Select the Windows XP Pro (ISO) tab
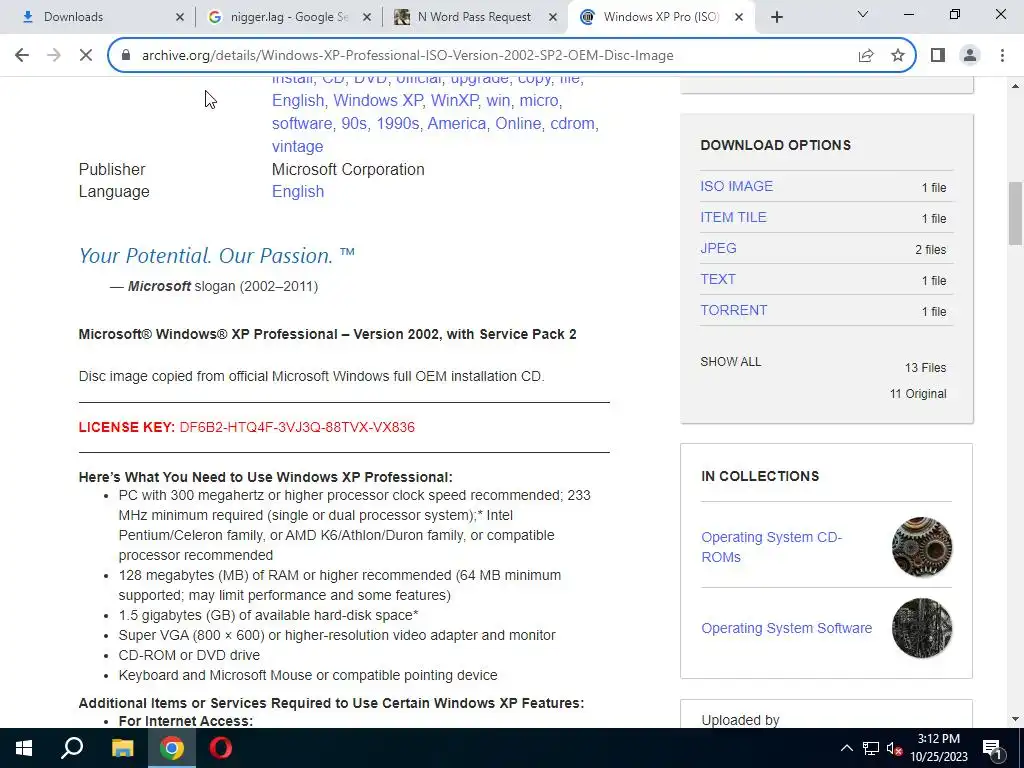The height and width of the screenshot is (768, 1024). pyautogui.click(x=661, y=18)
